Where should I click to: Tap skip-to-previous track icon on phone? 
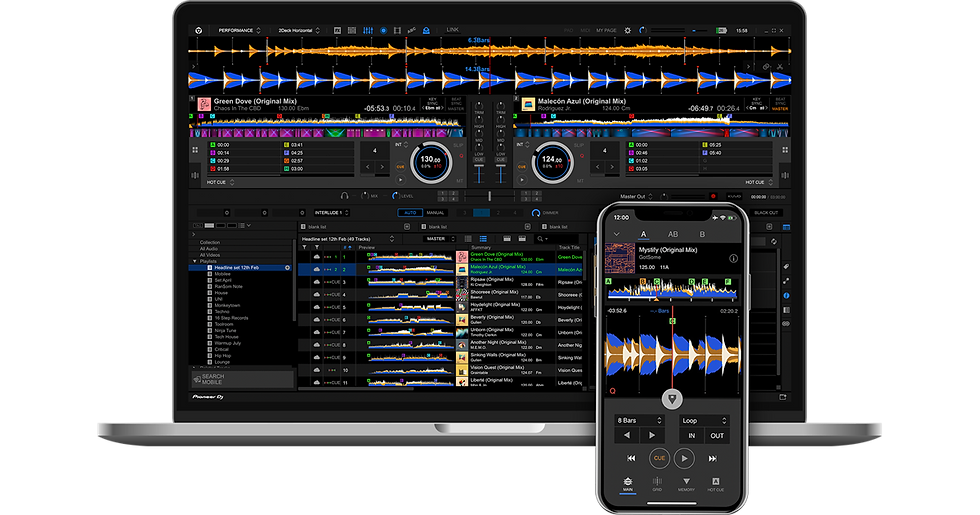(631, 459)
